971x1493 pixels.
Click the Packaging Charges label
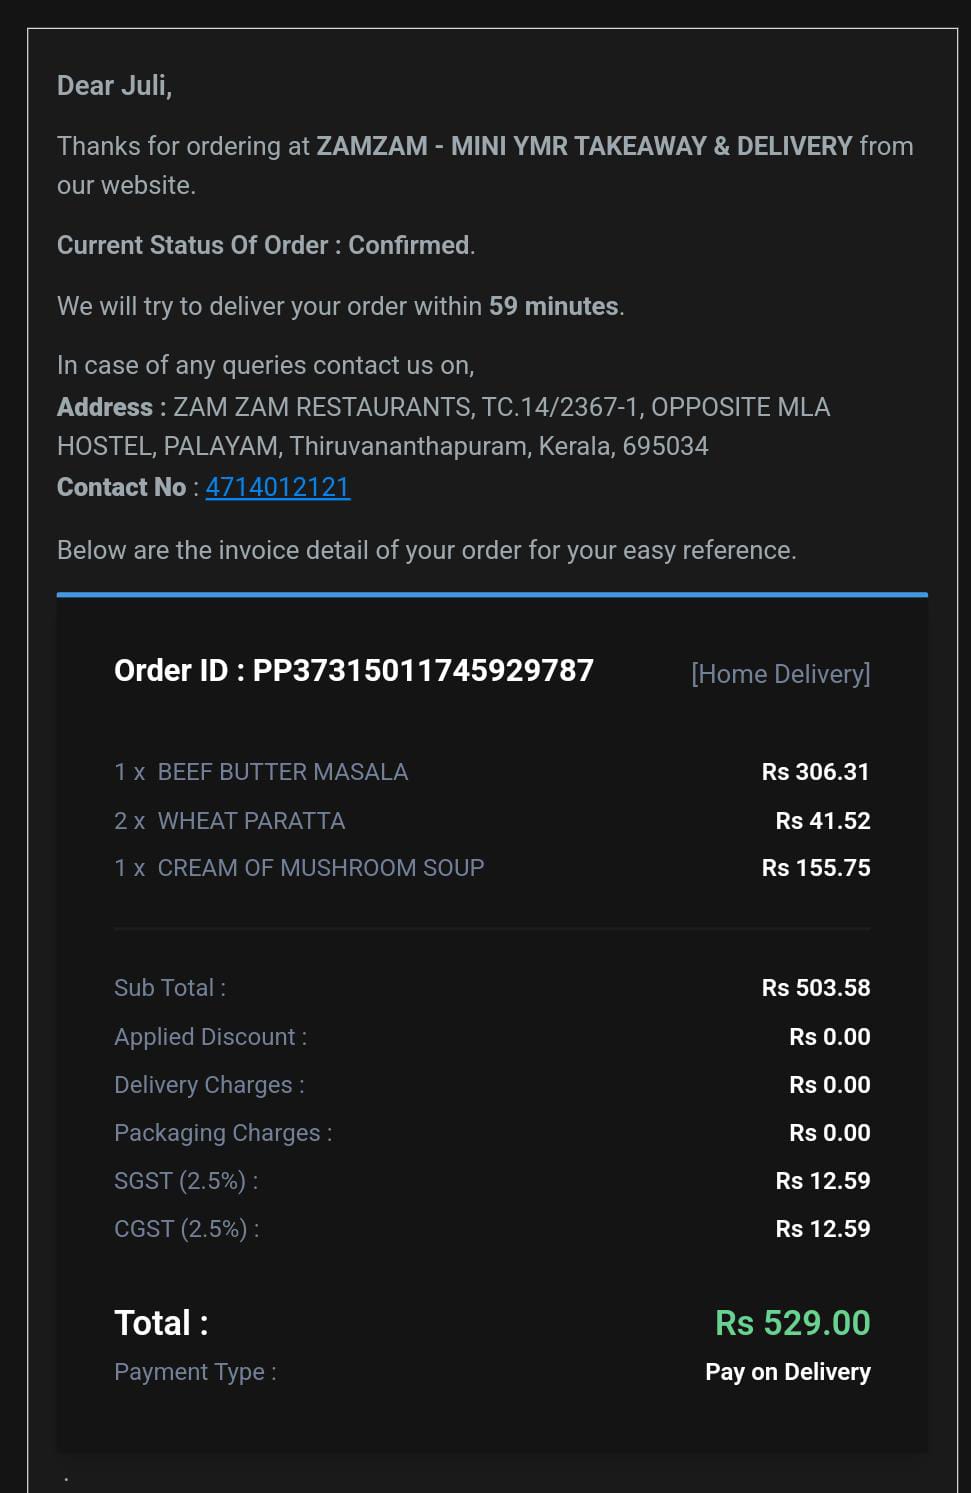coord(223,1133)
